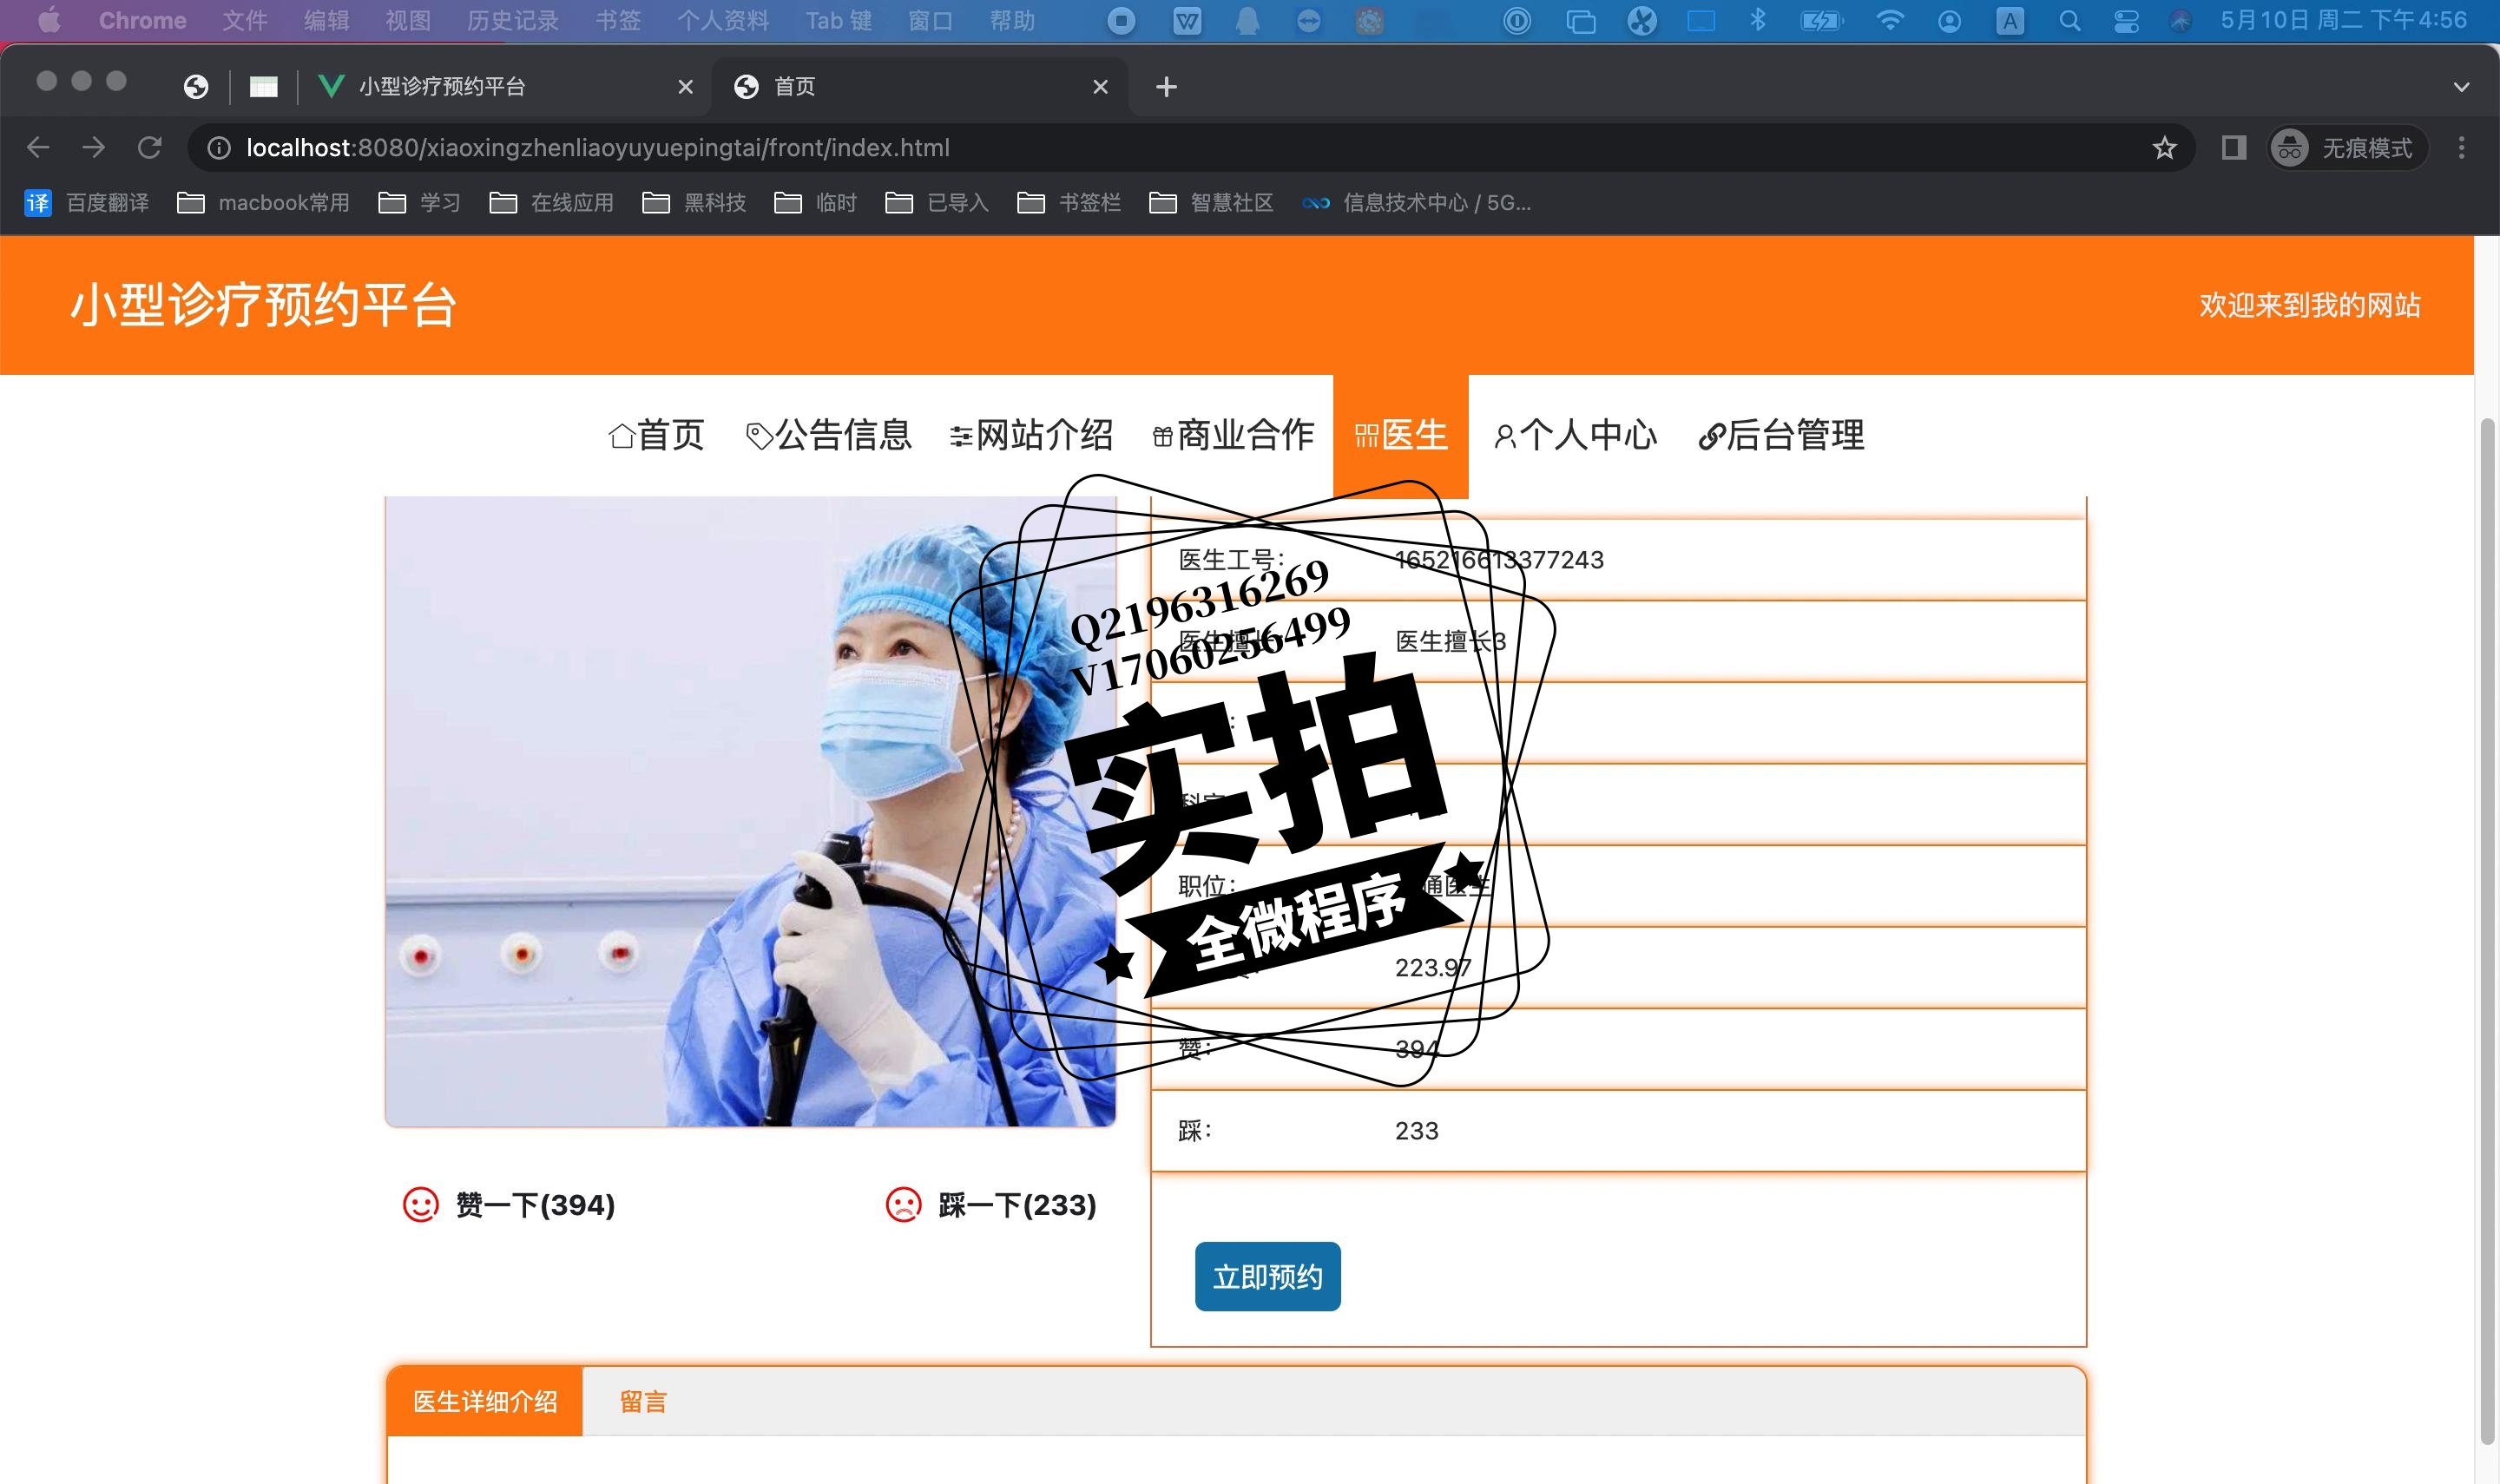
Task: Close the 首页 browser tab
Action: [1100, 87]
